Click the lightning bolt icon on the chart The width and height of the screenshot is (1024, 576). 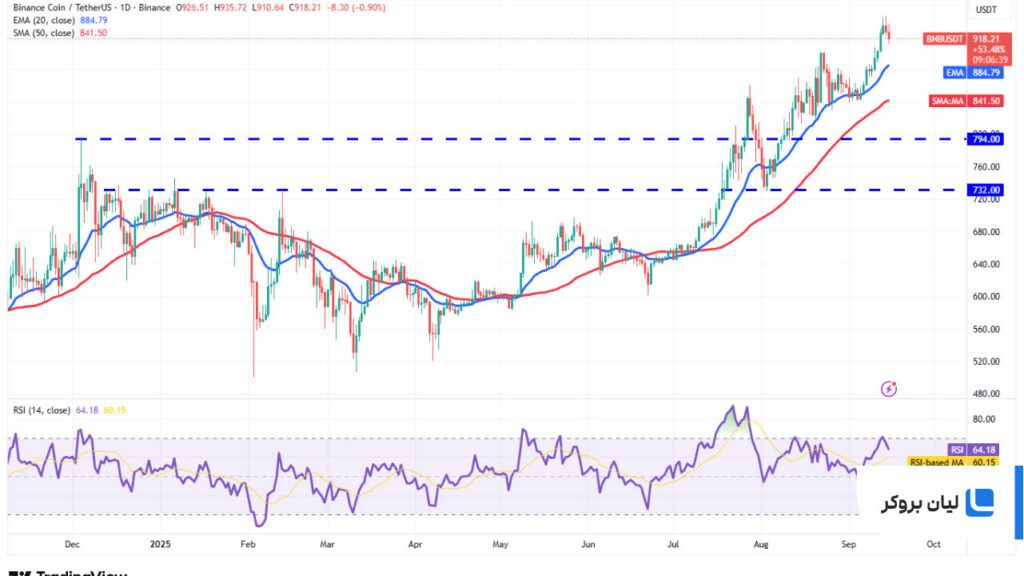tap(889, 389)
